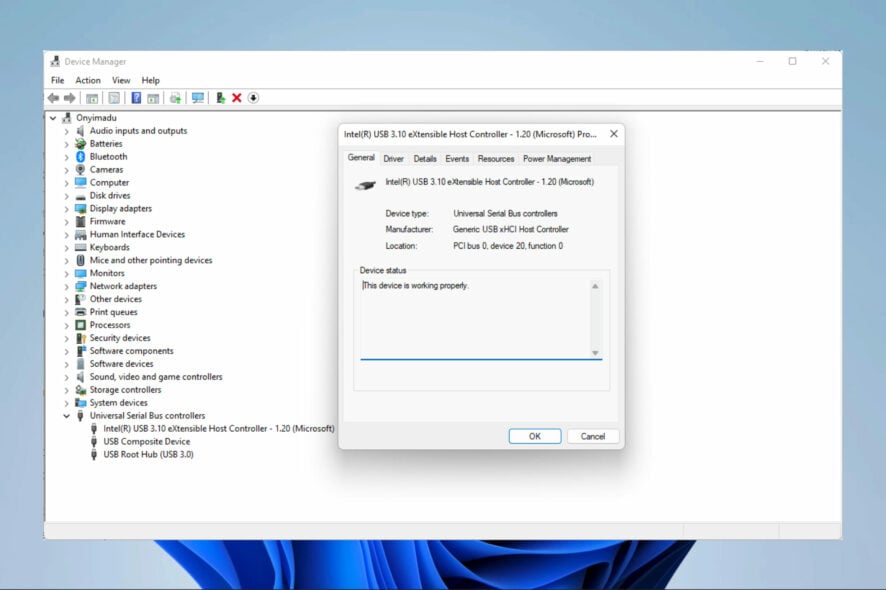Image resolution: width=886 pixels, height=590 pixels.
Task: Open the Power Management tab
Action: tap(557, 159)
